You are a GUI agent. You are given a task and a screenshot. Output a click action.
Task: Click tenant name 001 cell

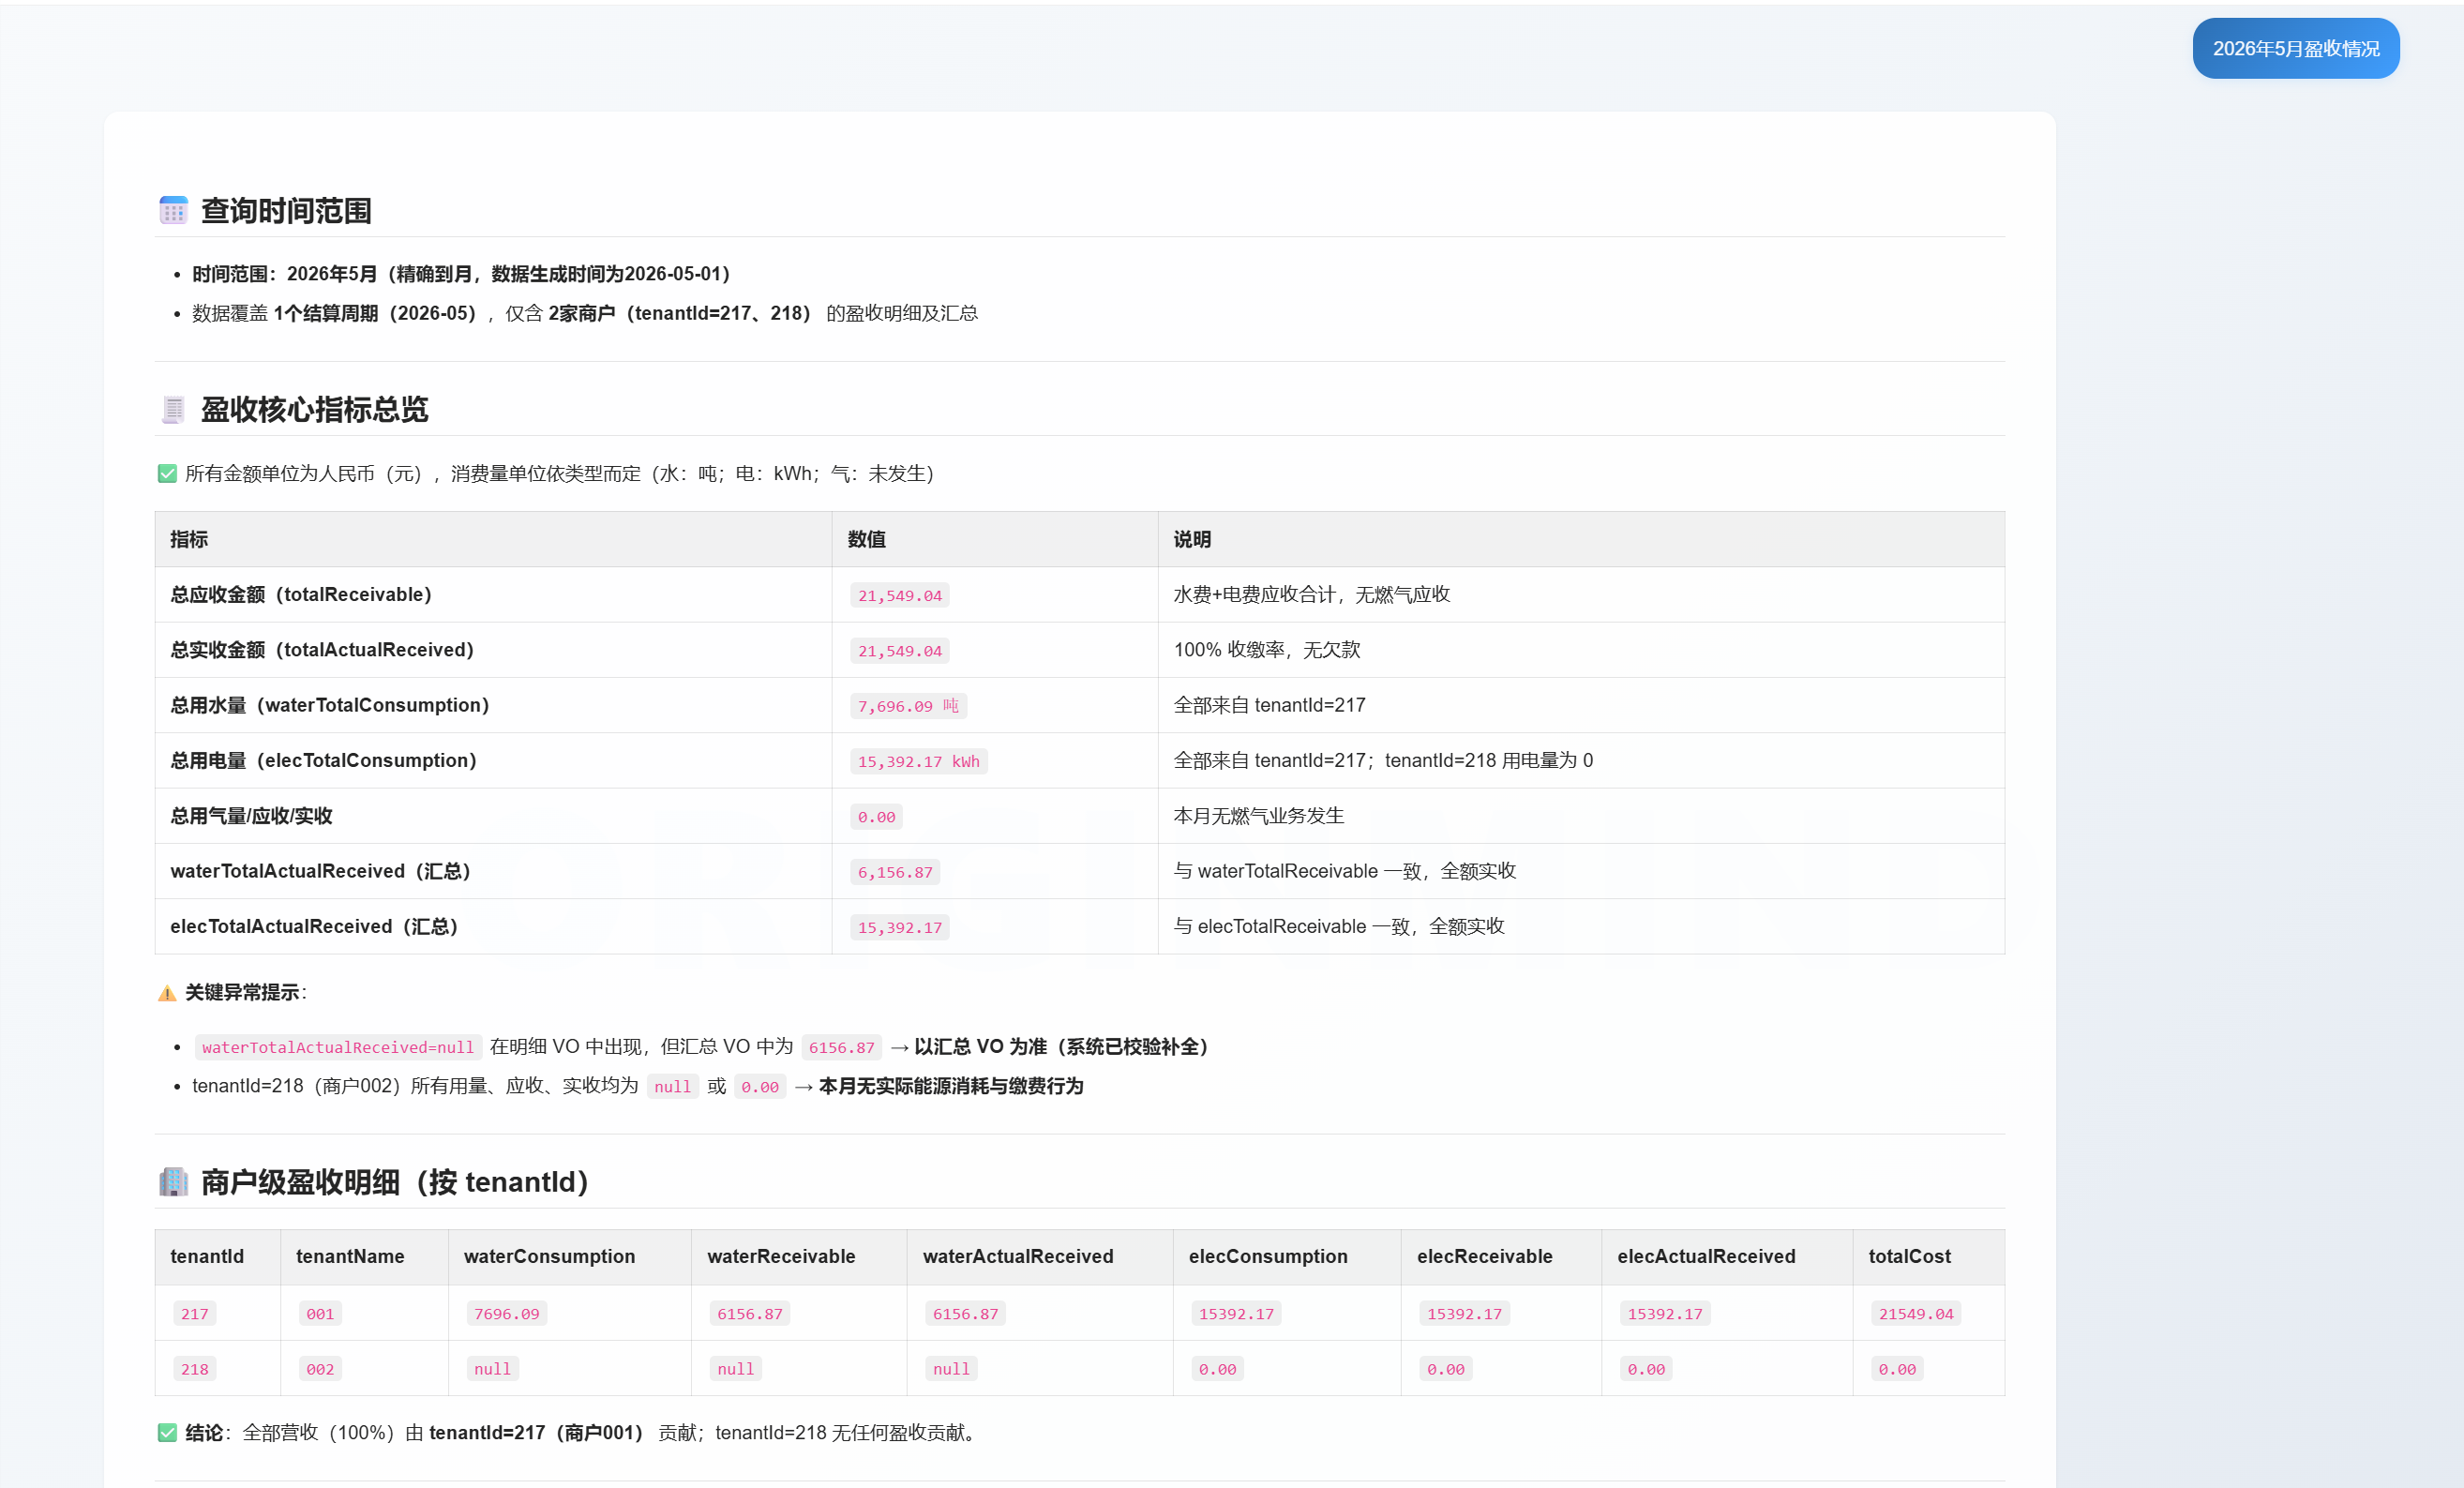click(x=320, y=1313)
